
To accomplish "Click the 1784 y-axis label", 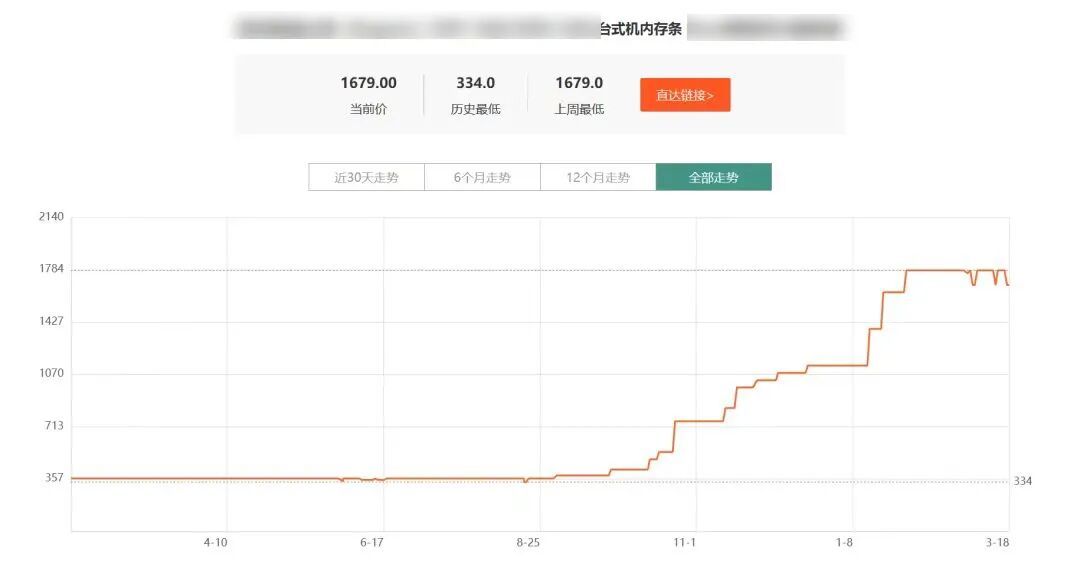I will (51, 269).
